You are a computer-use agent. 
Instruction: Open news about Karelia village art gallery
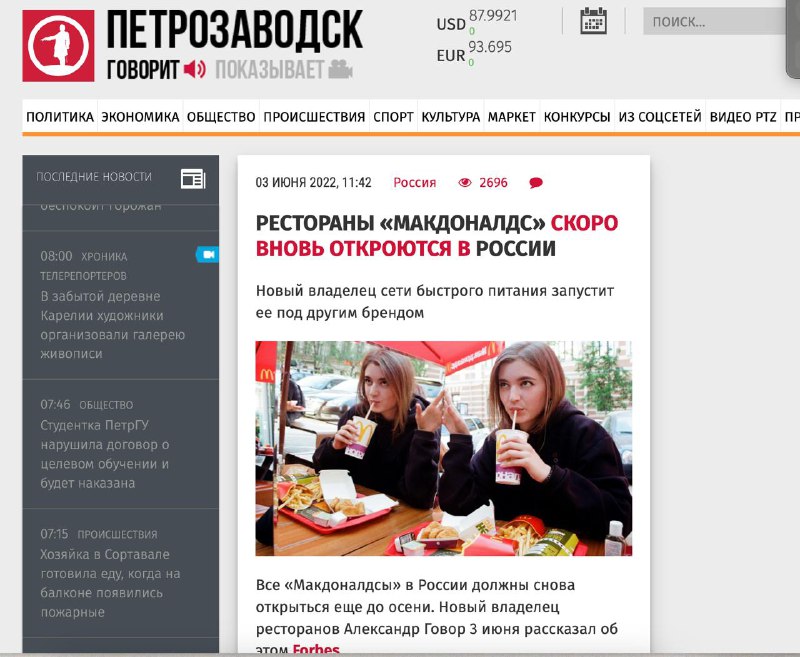tap(112, 324)
